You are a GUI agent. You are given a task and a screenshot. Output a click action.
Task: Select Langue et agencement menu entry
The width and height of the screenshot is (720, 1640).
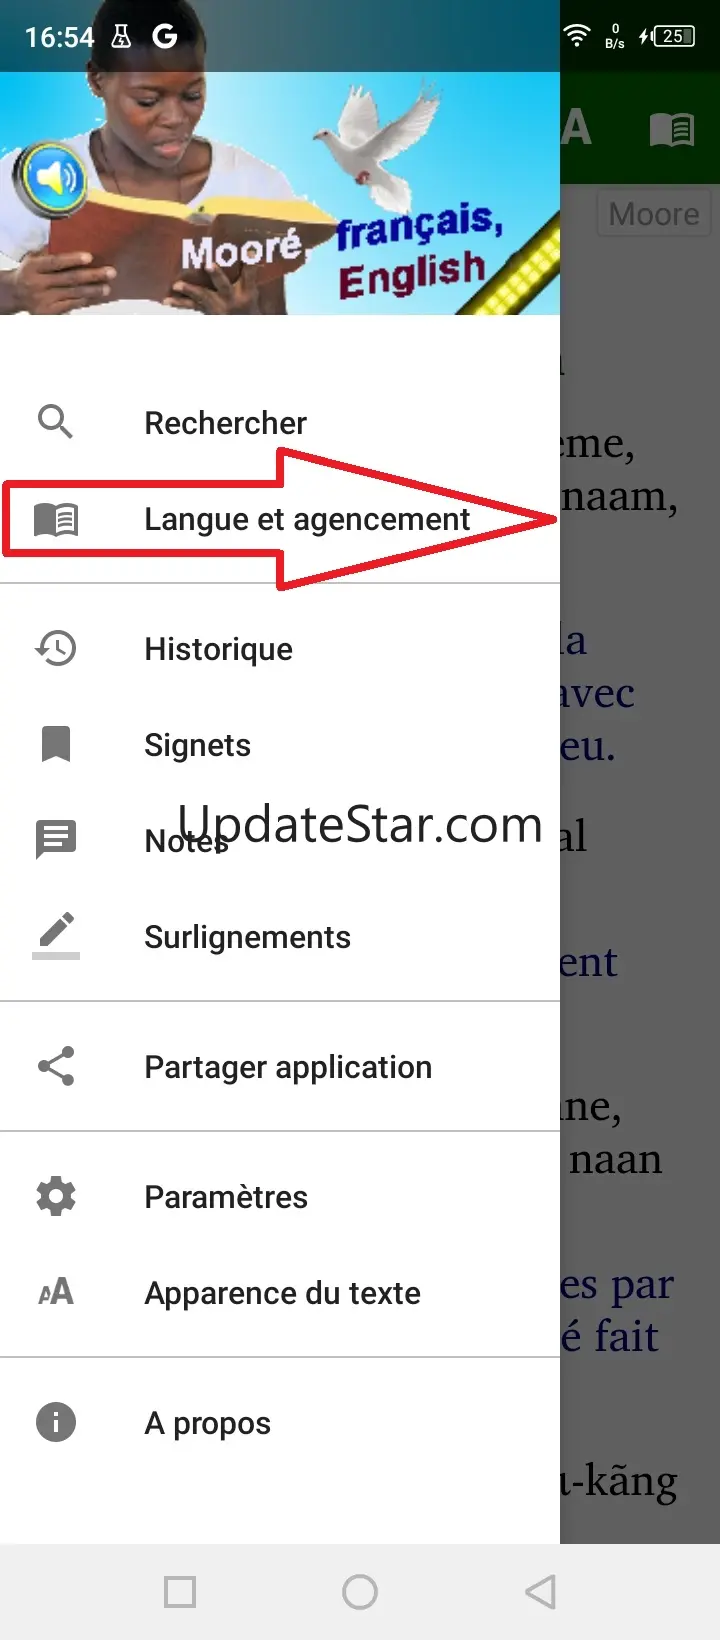[280, 519]
